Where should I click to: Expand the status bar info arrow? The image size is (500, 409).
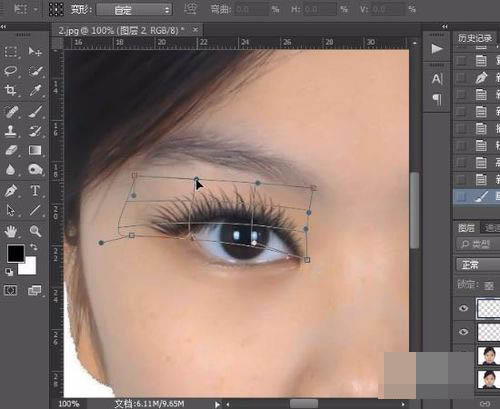(217, 404)
